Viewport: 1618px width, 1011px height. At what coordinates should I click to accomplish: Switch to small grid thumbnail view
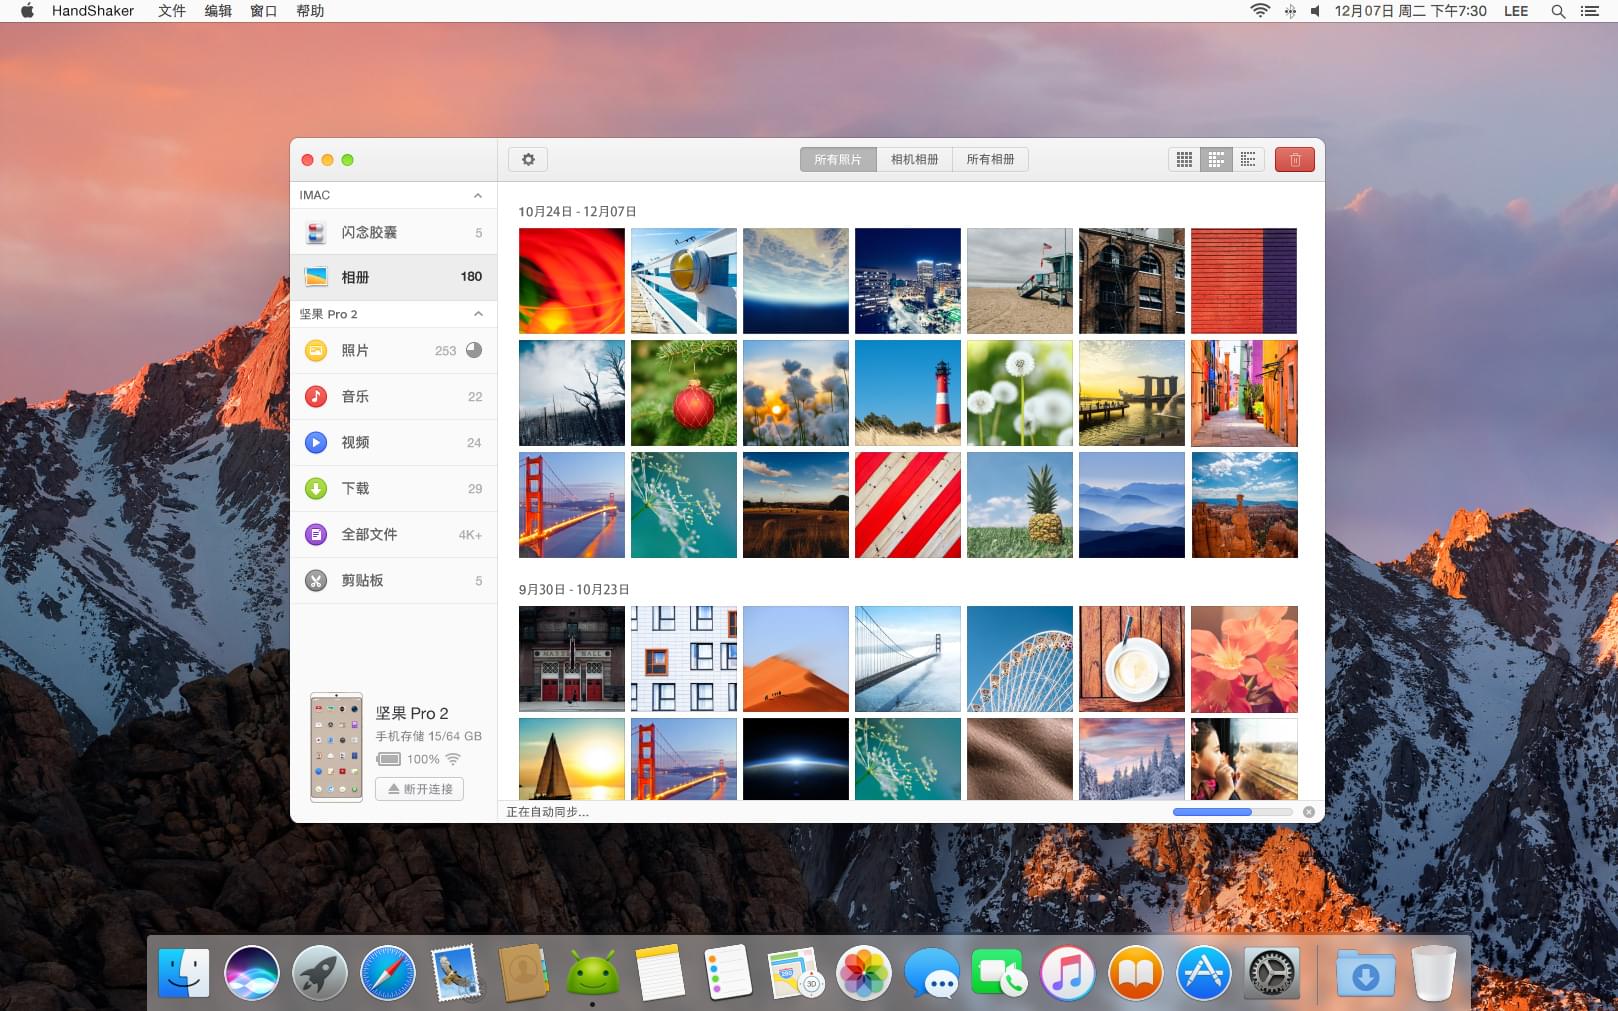pyautogui.click(x=1248, y=160)
